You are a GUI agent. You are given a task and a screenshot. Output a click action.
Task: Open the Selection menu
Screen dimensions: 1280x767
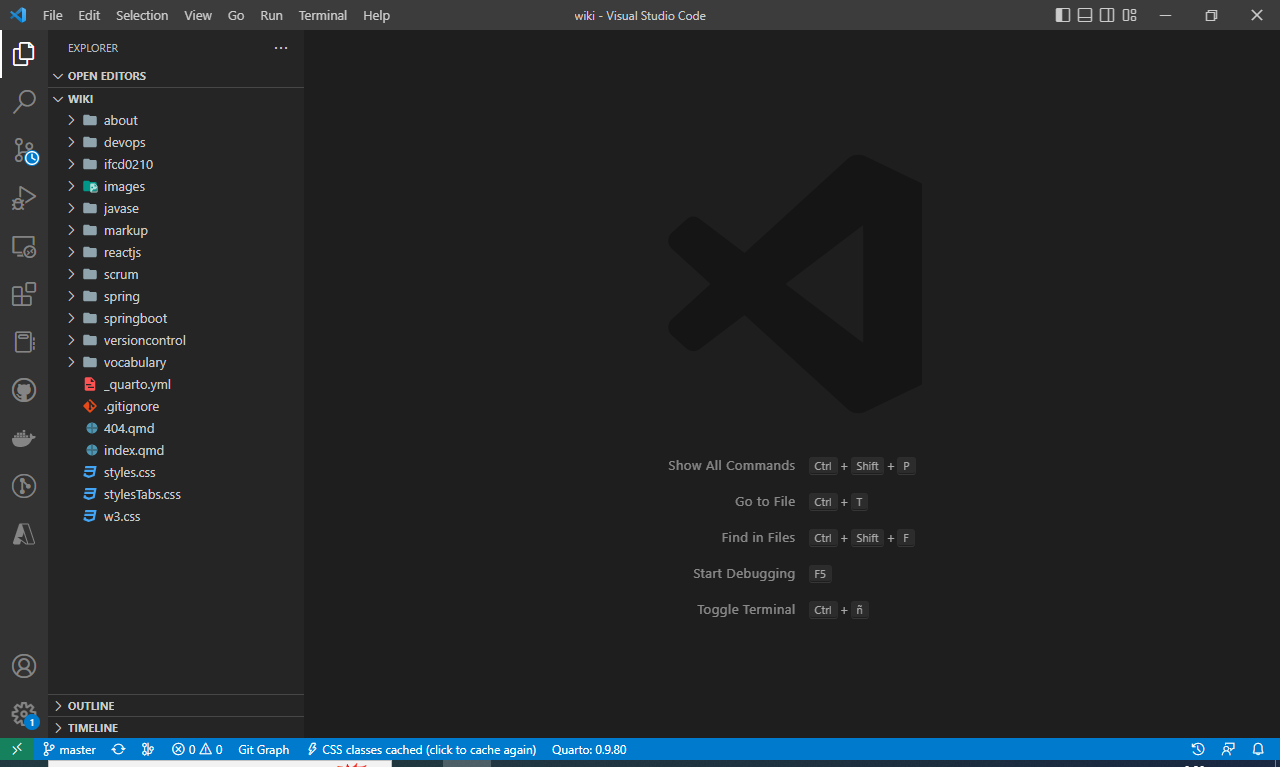pos(142,15)
